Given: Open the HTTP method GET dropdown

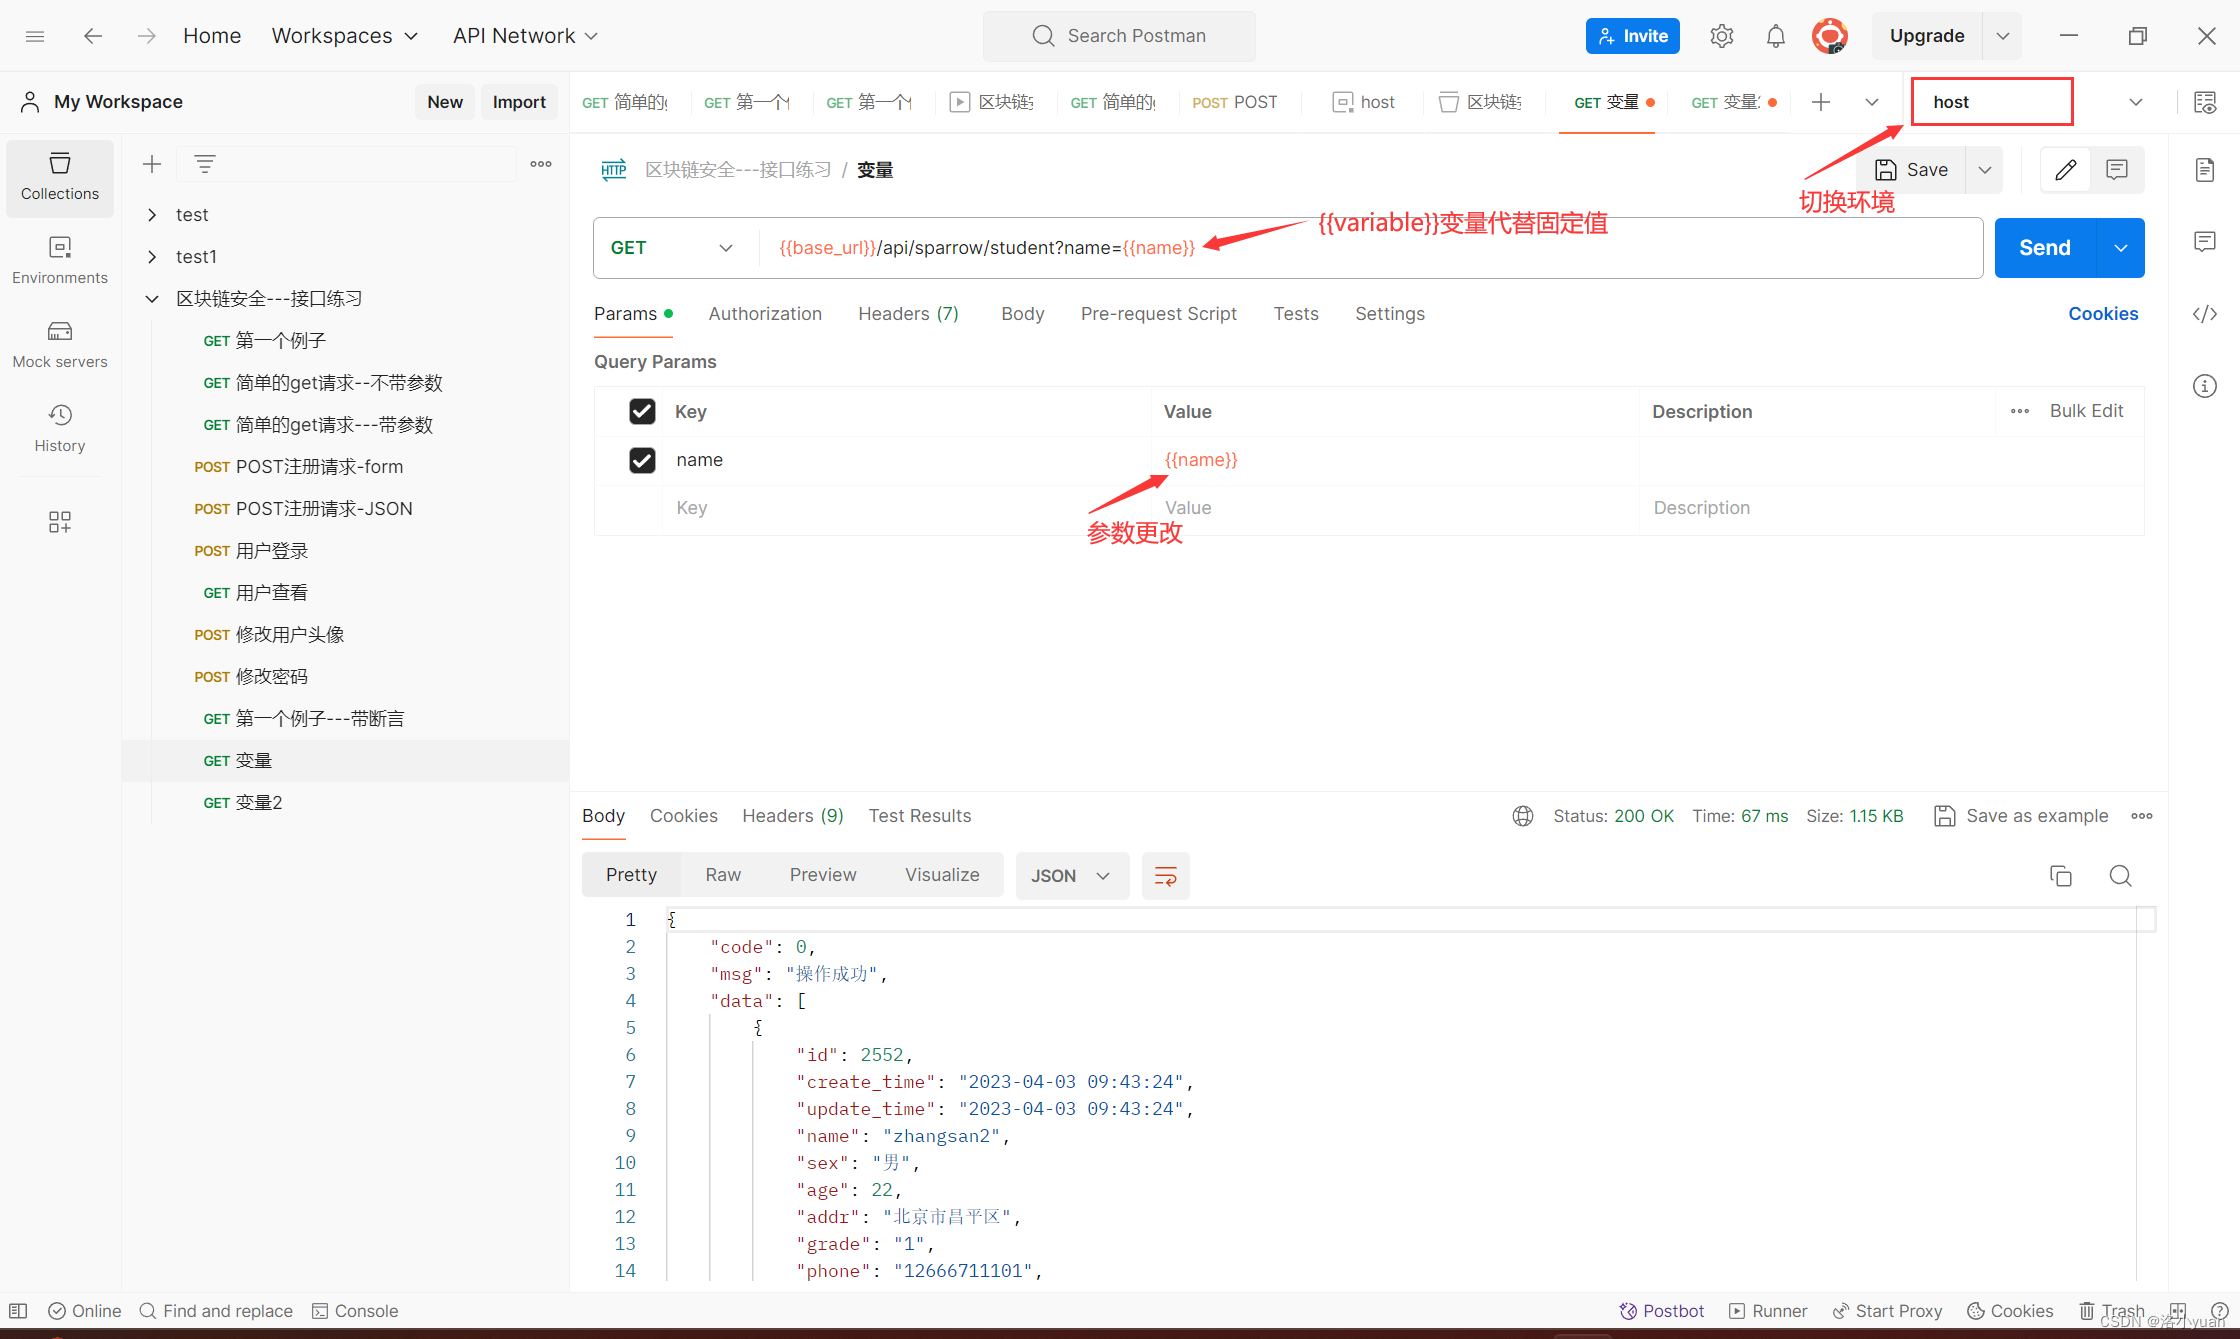Looking at the screenshot, I should tap(672, 248).
